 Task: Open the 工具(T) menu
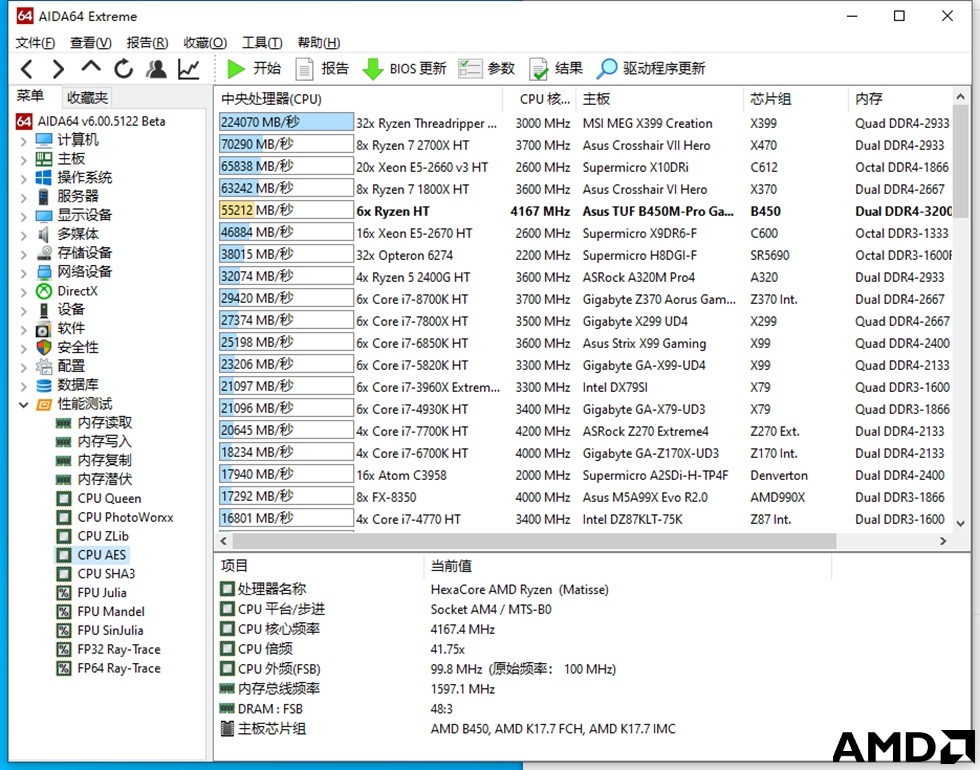(x=262, y=42)
